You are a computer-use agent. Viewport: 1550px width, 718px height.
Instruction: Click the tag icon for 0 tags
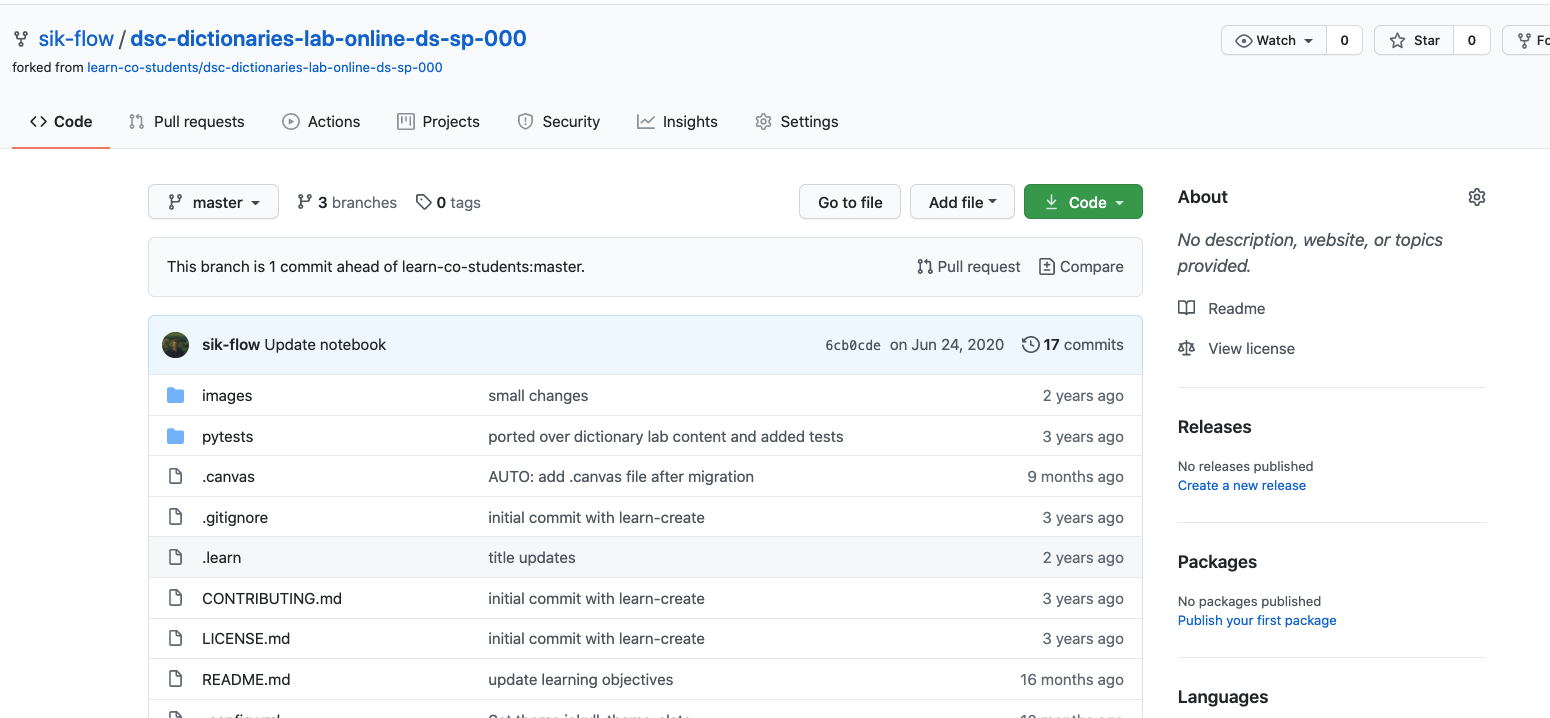(424, 202)
